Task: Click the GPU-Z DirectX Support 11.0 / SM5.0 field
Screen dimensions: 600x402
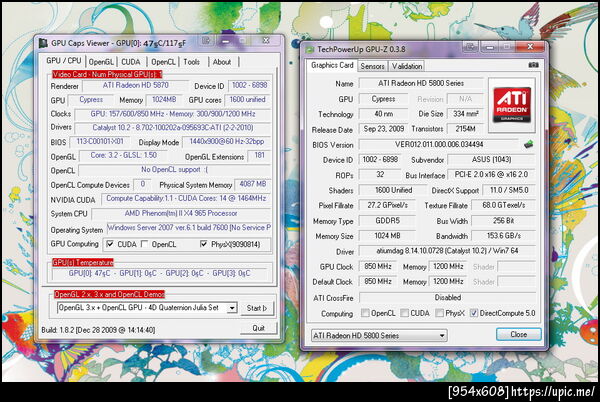Action: click(x=509, y=190)
